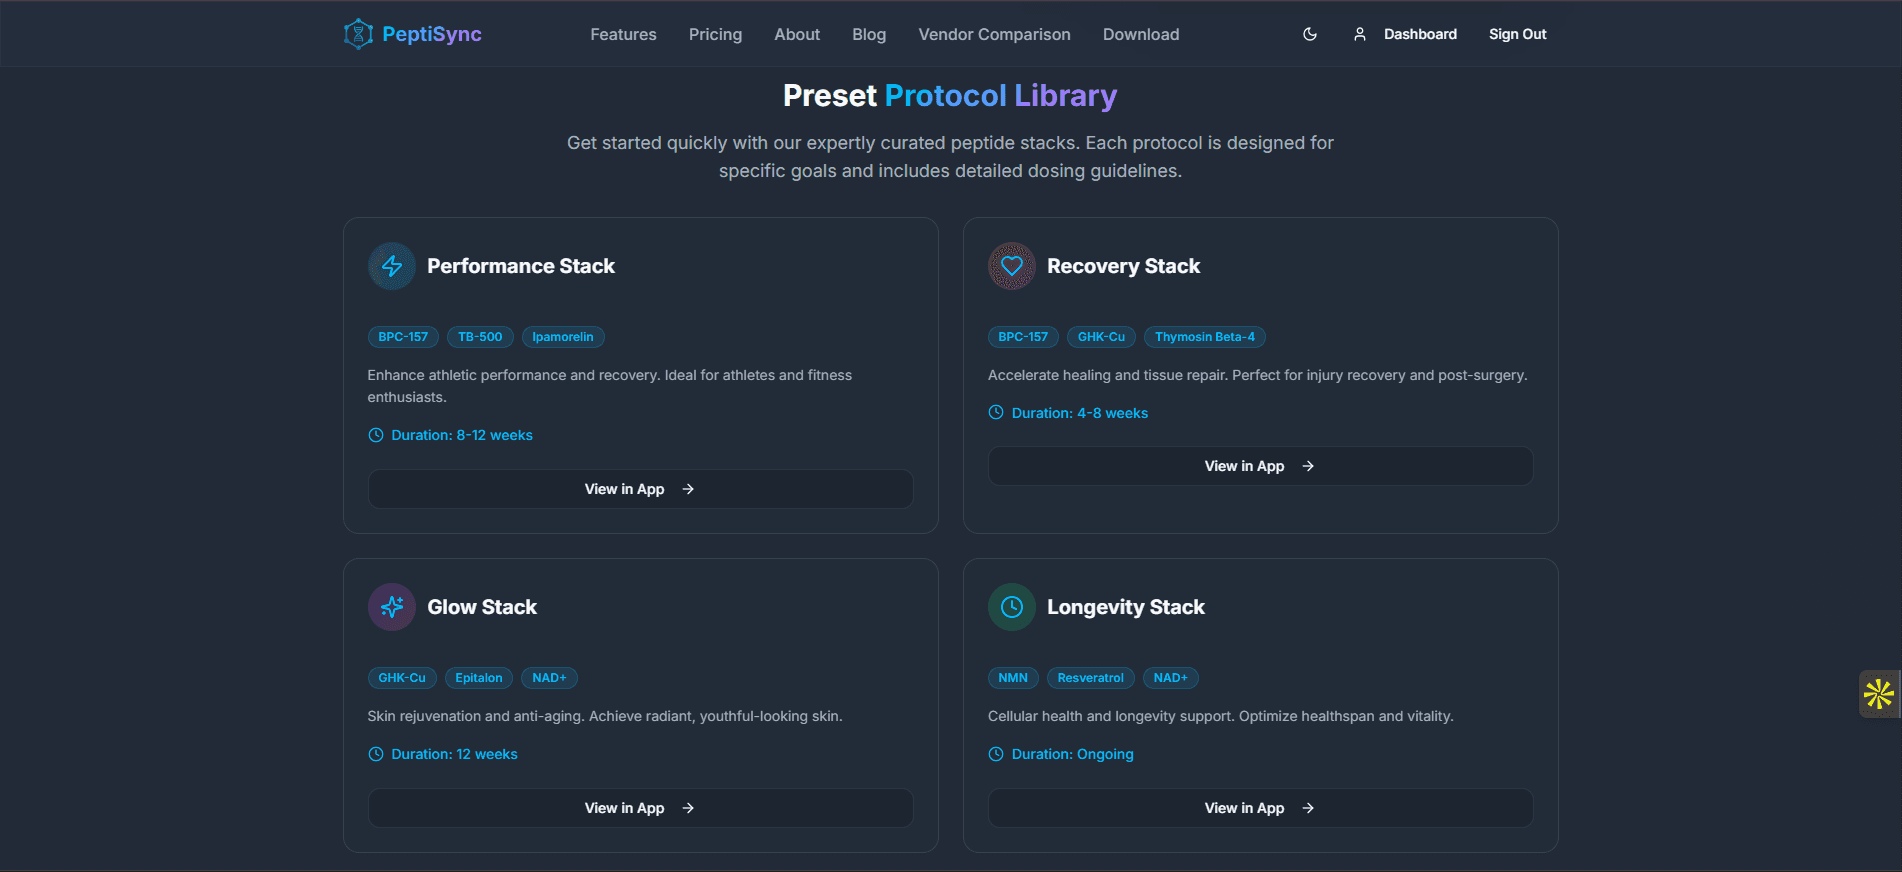The image size is (1902, 872).
Task: Click BPC-157 tag in Performance Stack
Action: [403, 337]
